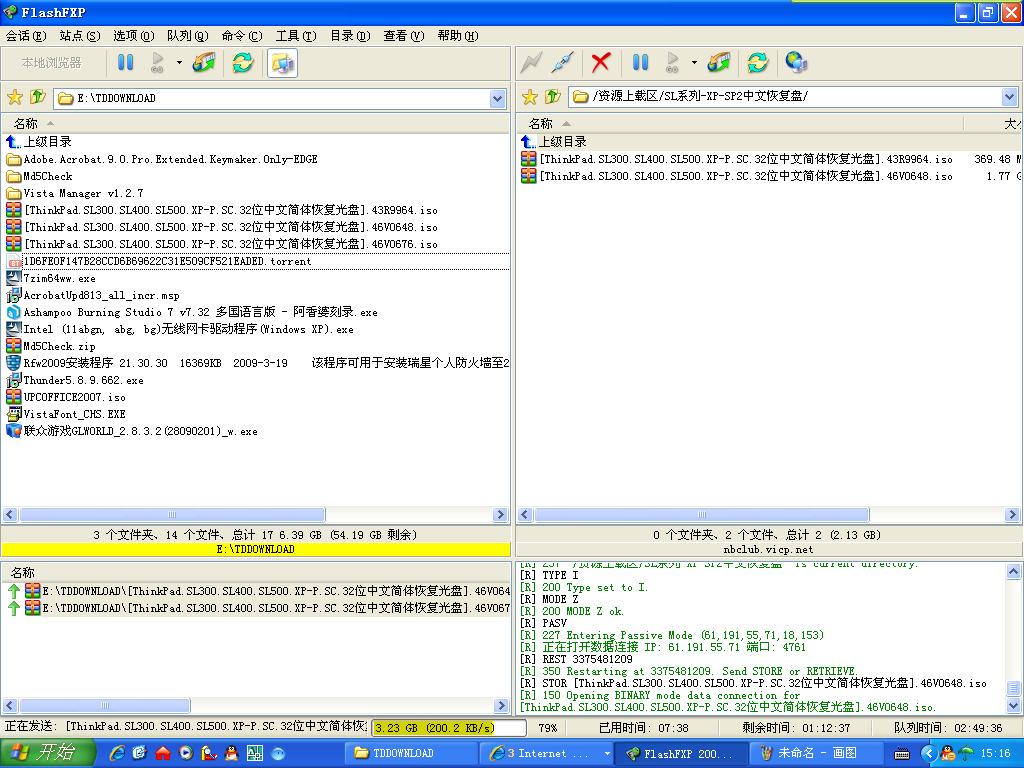Viewport: 1024px width, 768px height.
Task: Open the 目录 menu
Action: pyautogui.click(x=350, y=36)
